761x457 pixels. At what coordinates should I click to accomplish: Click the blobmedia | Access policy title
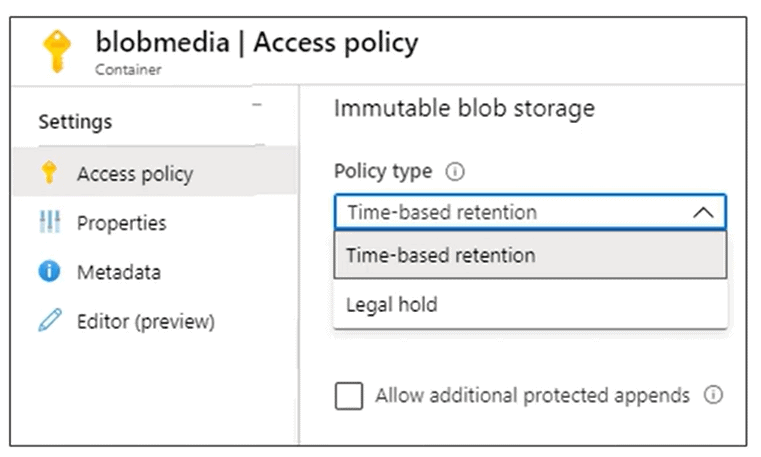click(256, 43)
